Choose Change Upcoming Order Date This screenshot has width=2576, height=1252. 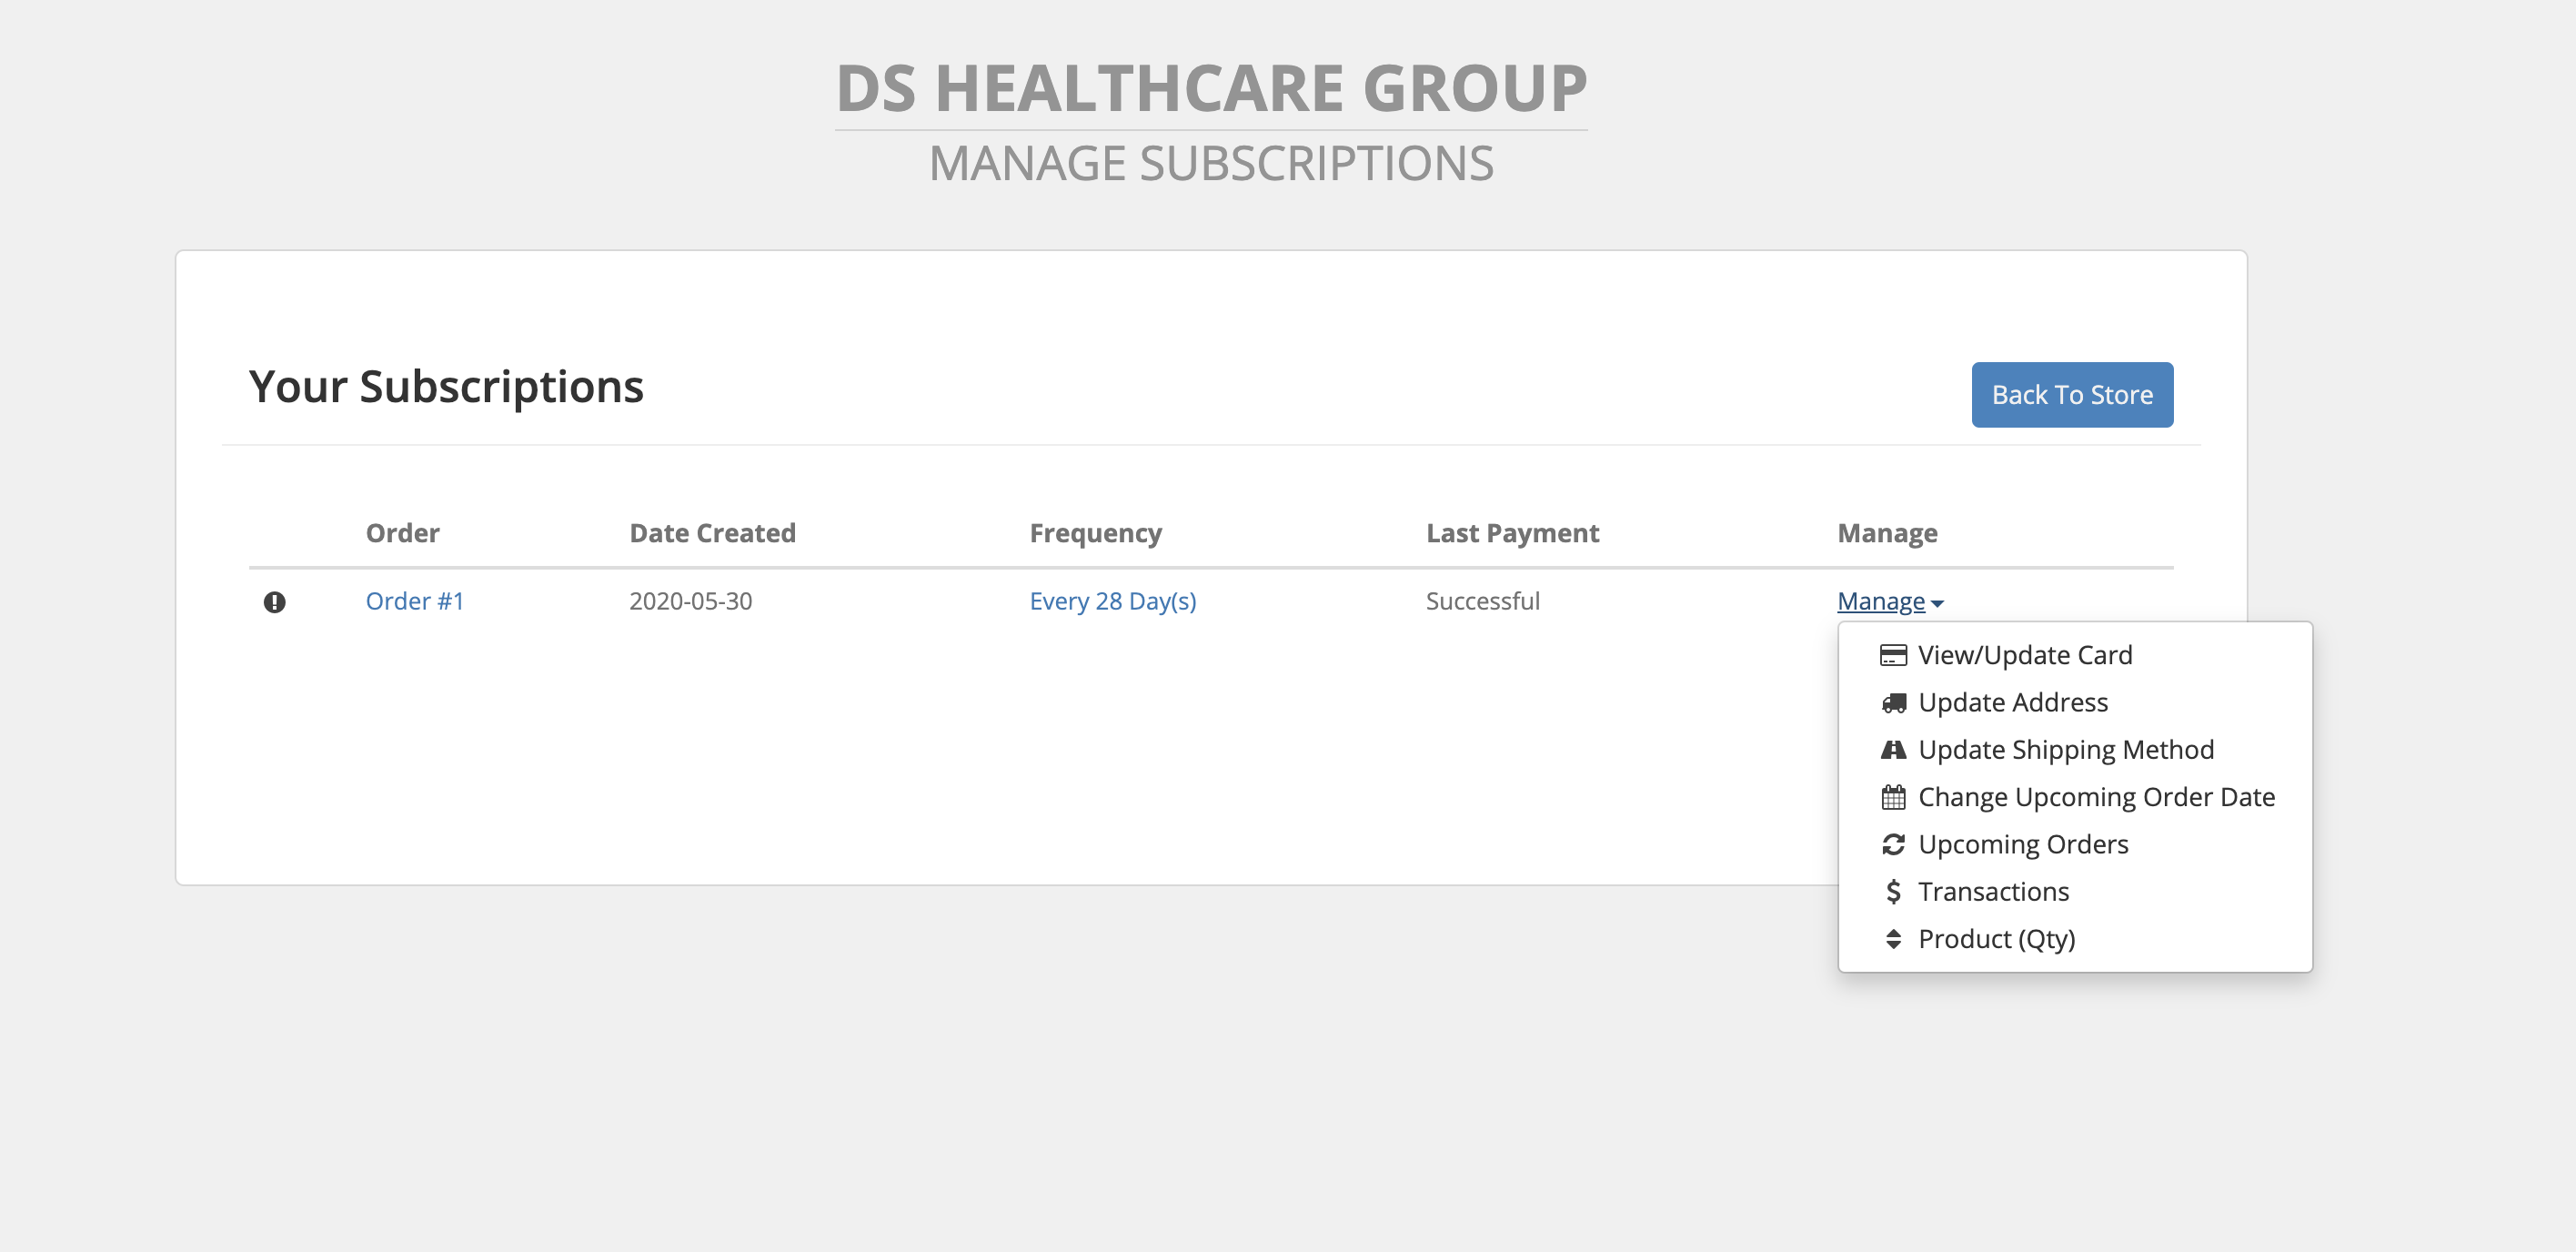click(x=2095, y=798)
